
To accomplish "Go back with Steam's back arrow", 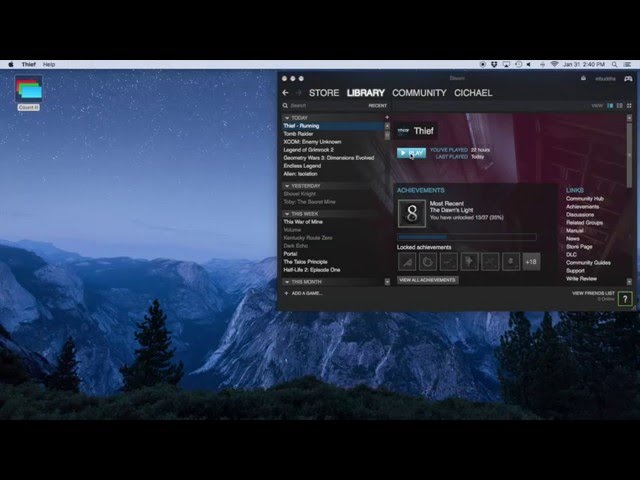I will click(x=285, y=93).
